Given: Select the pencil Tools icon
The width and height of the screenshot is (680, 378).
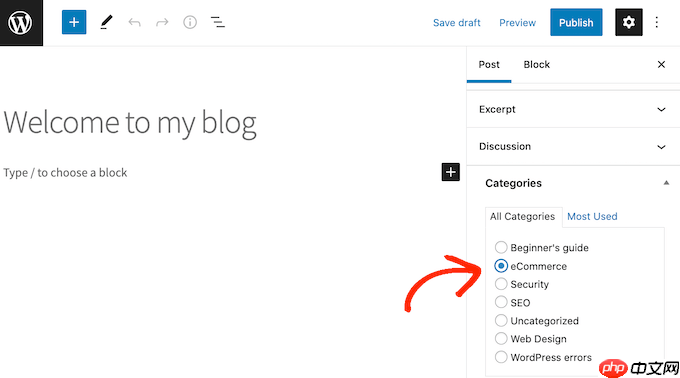Looking at the screenshot, I should 106,22.
